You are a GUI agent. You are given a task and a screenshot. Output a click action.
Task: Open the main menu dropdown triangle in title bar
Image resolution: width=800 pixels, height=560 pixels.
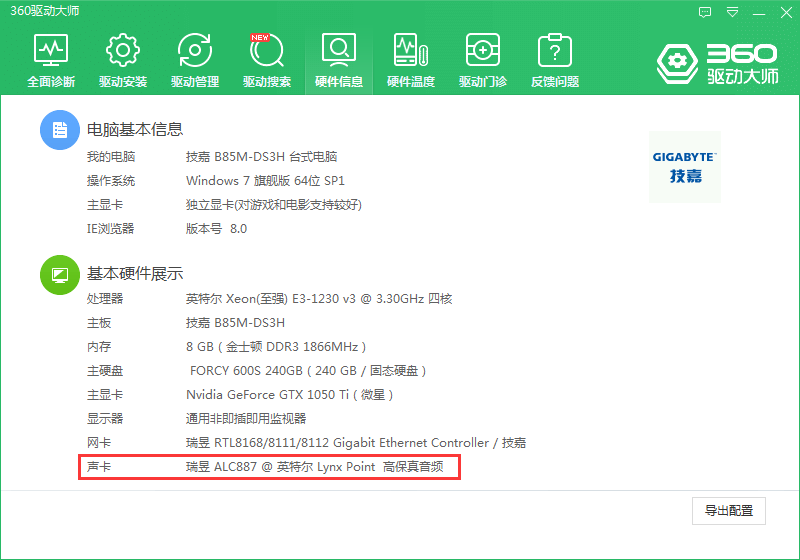pos(733,12)
